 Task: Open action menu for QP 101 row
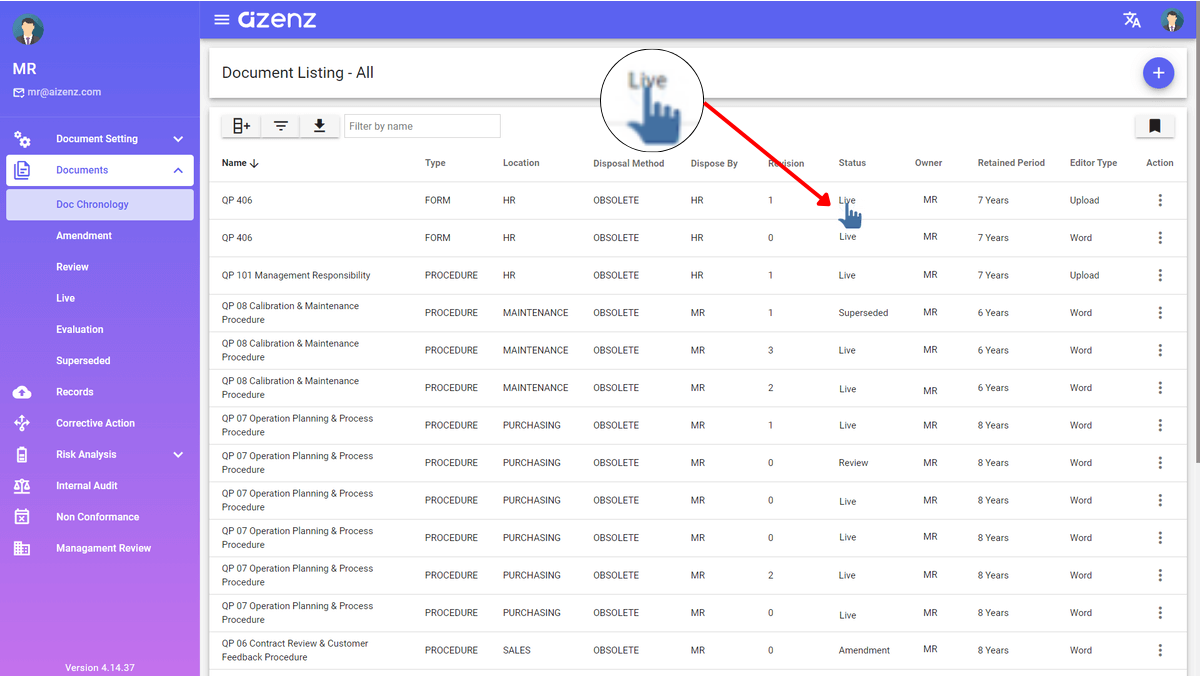(1160, 276)
